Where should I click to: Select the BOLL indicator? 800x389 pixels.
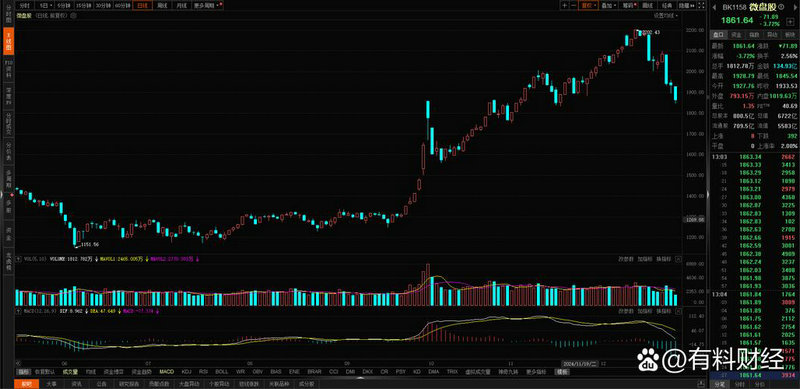pos(221,372)
